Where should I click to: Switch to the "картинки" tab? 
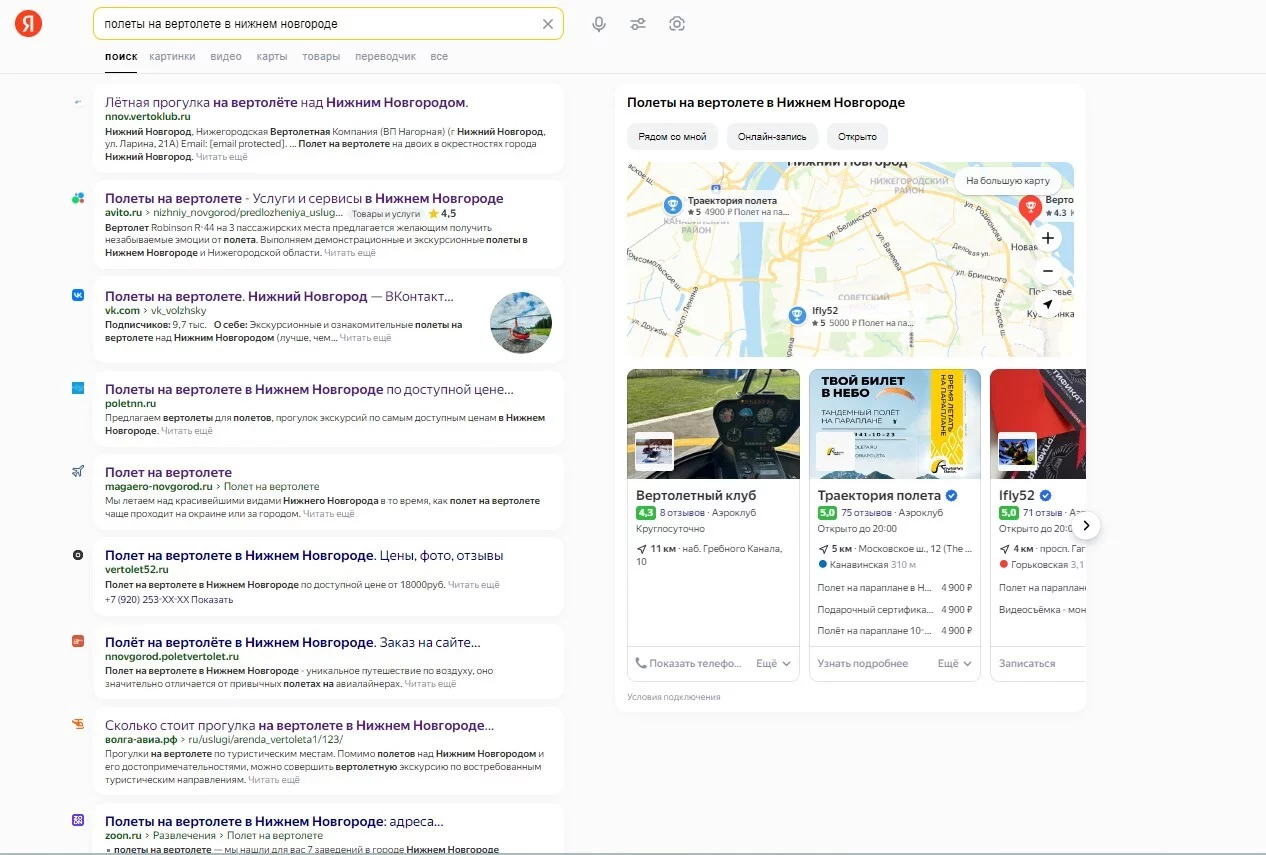click(x=172, y=57)
